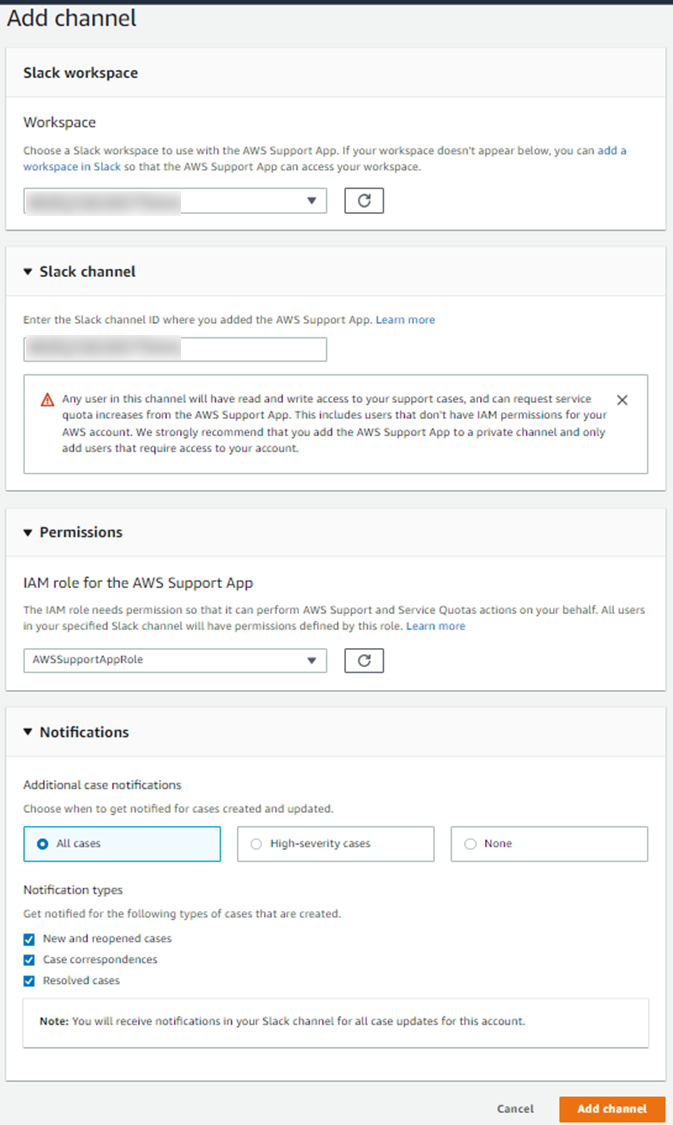Click the Add channel button
The width and height of the screenshot is (673, 1125).
612,1108
